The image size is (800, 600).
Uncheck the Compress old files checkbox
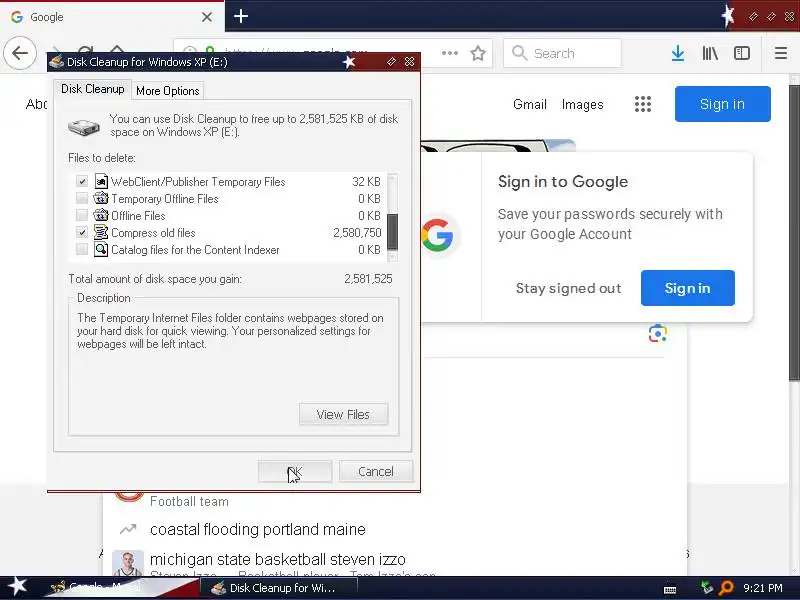pos(82,233)
